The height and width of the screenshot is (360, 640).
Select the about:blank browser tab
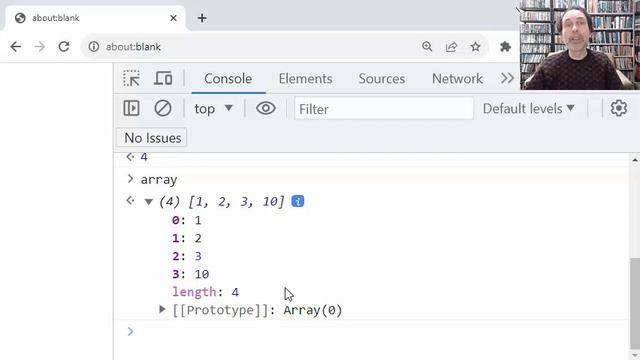point(95,18)
